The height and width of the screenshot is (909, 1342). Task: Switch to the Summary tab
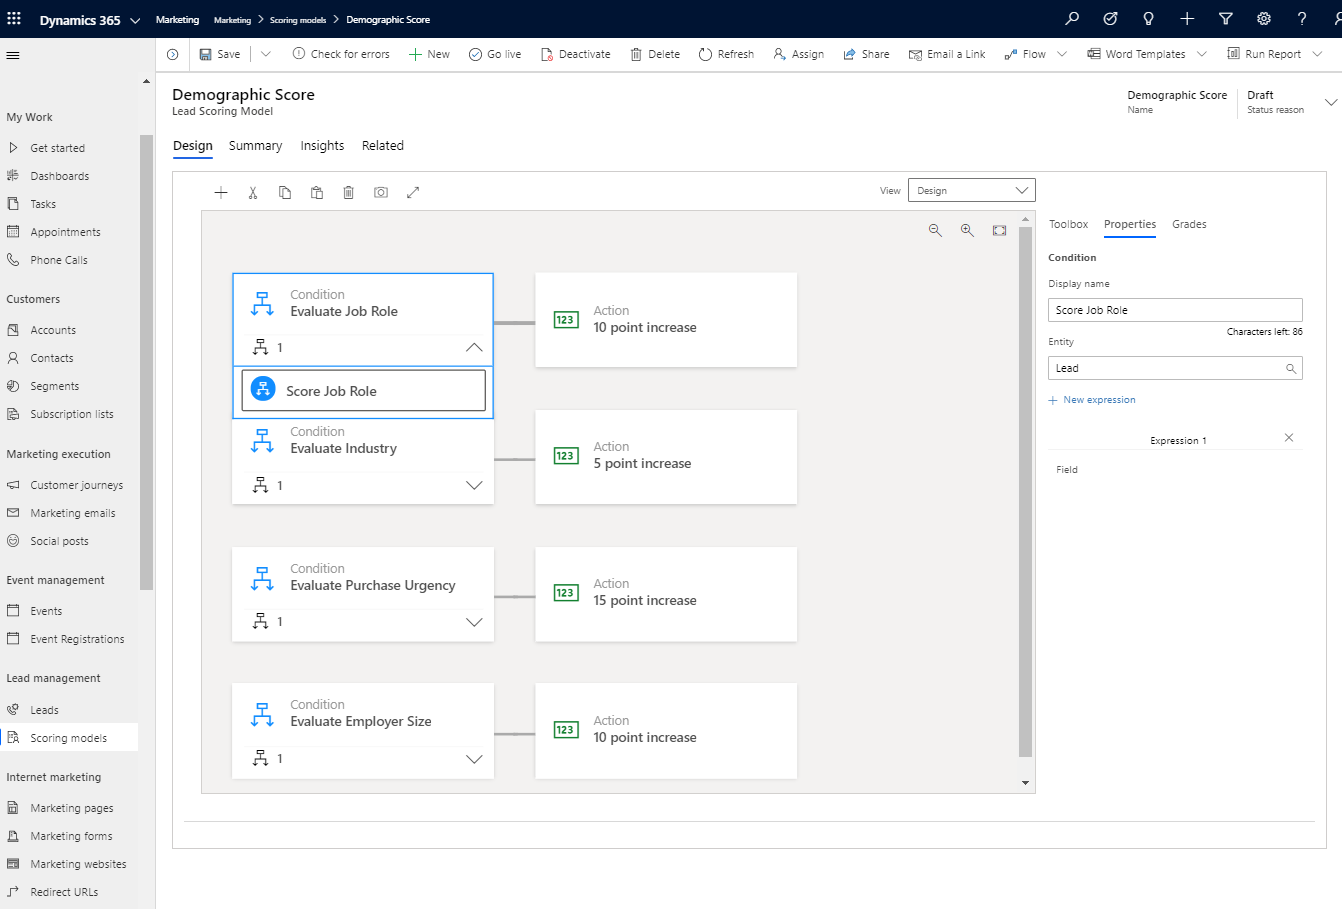255,146
